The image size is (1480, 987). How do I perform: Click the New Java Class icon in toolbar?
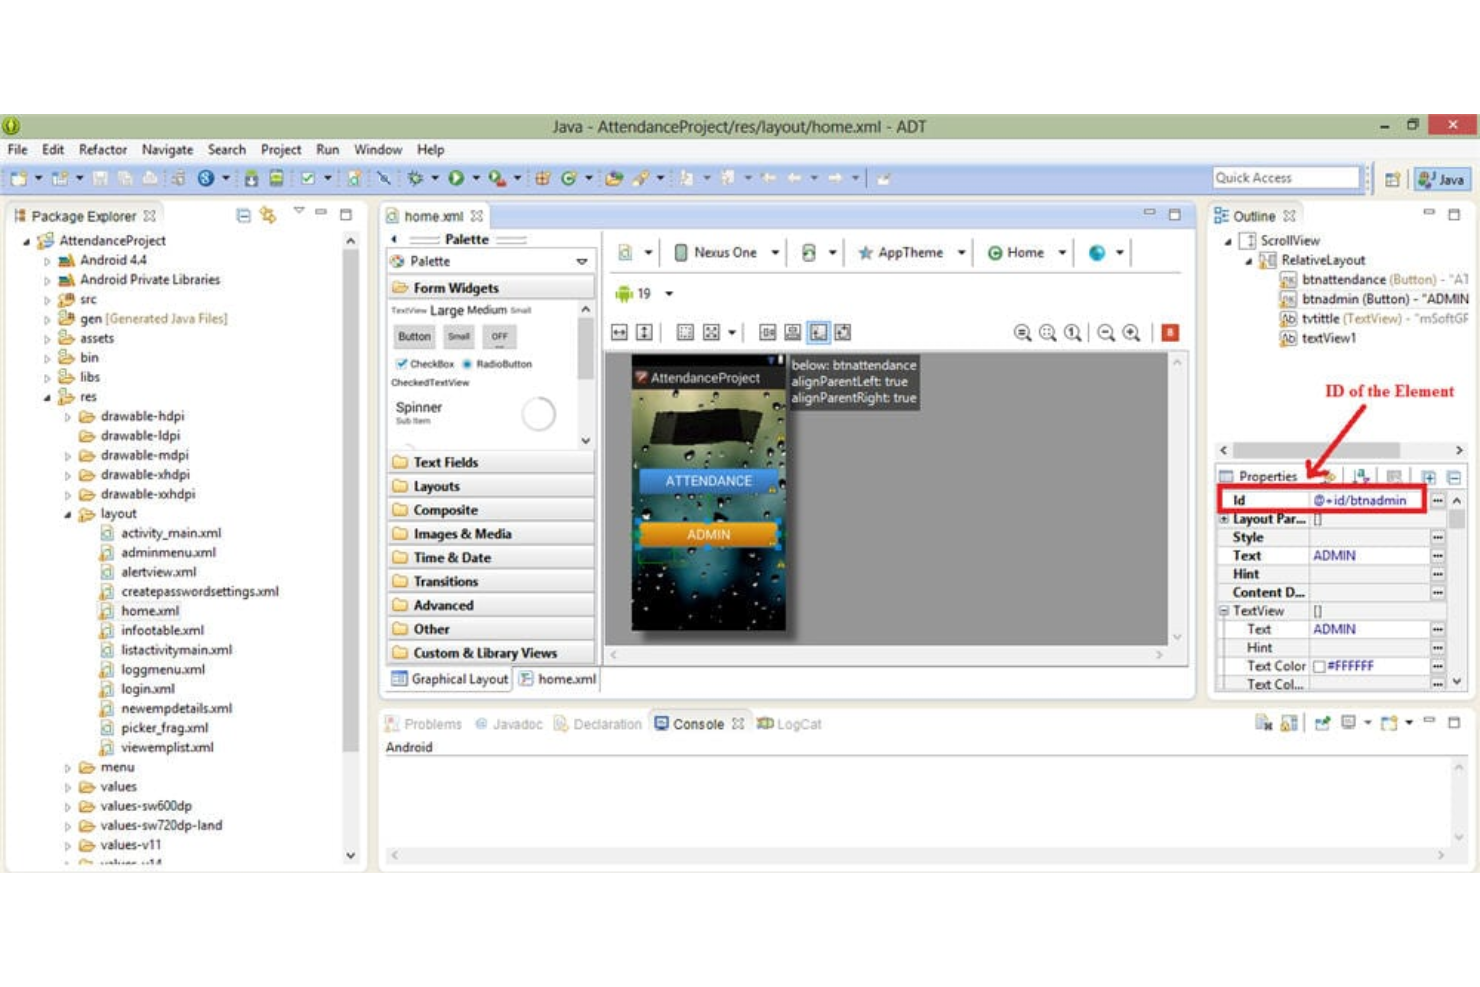click(569, 178)
